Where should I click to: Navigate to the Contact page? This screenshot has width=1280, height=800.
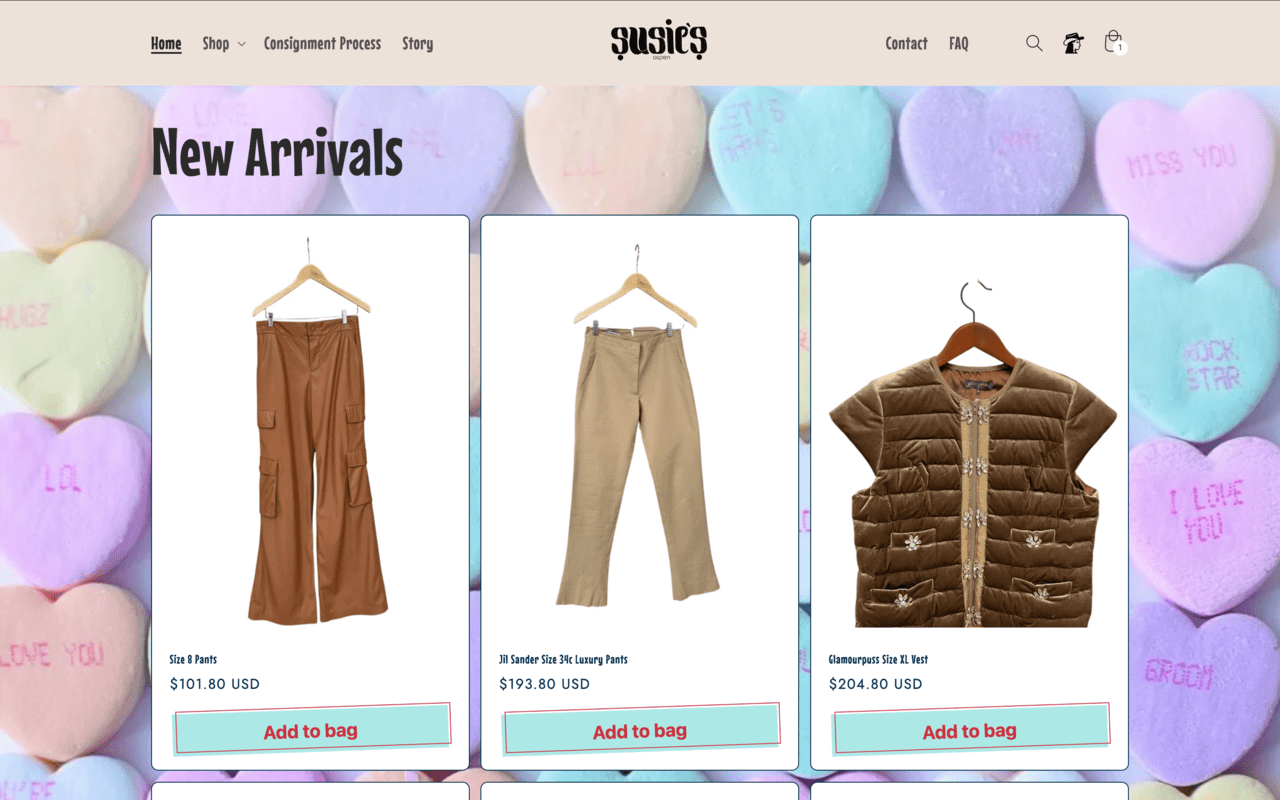tap(906, 43)
